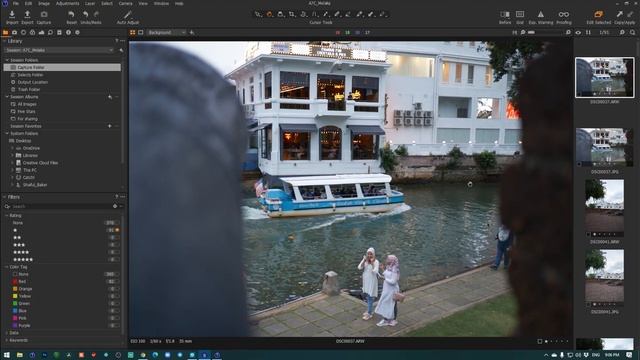This screenshot has width=640, height=360.
Task: Filter by two-star rating radio
Action: (117, 238)
